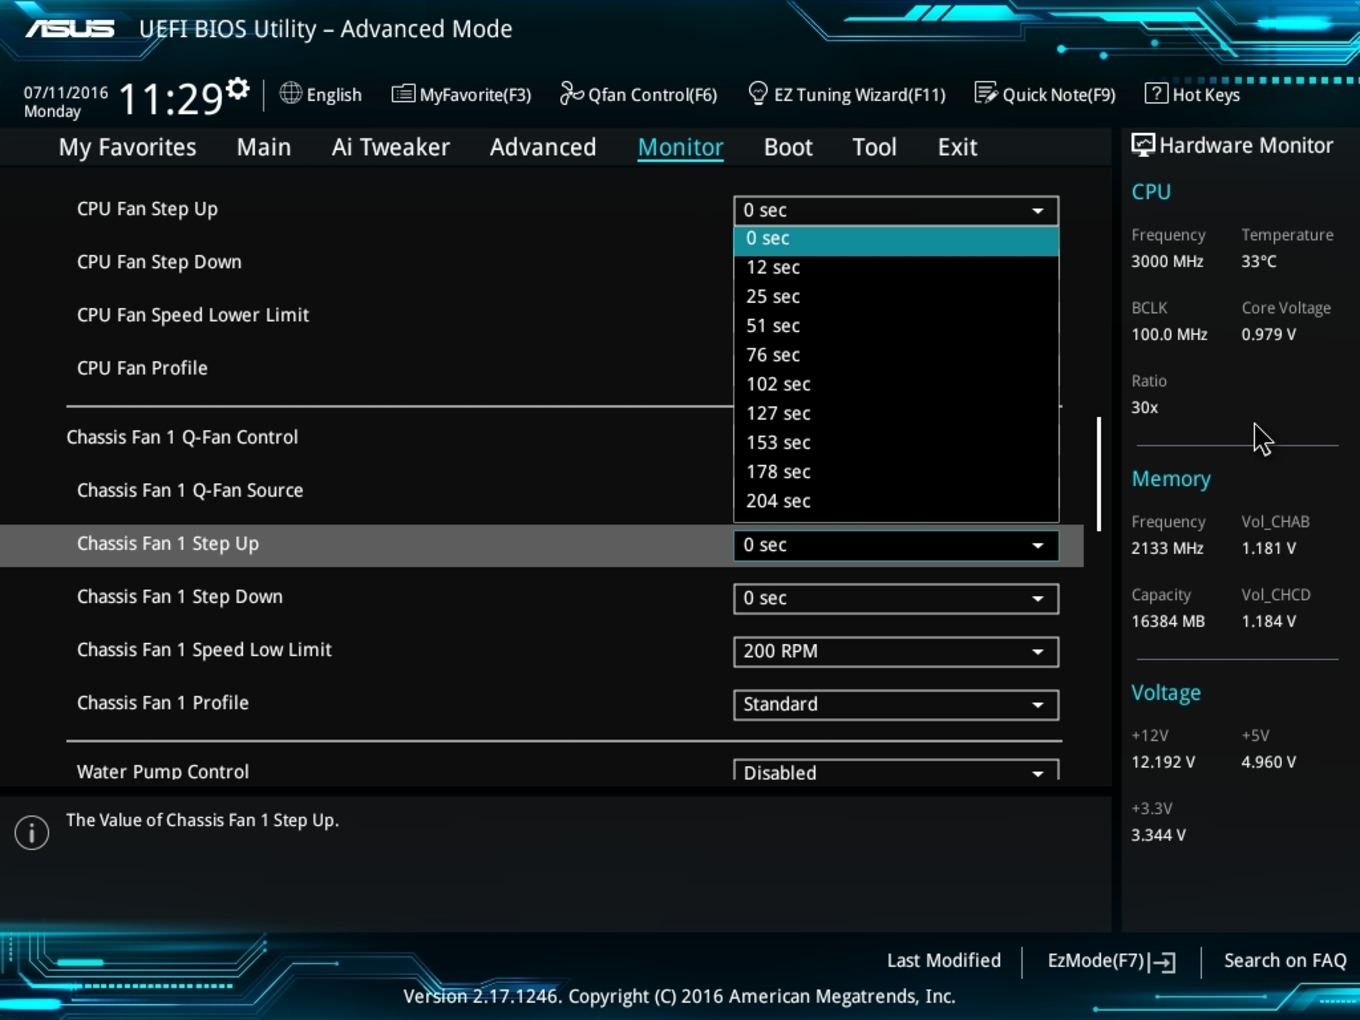Click the globe language icon
The image size is (1360, 1020).
291,93
